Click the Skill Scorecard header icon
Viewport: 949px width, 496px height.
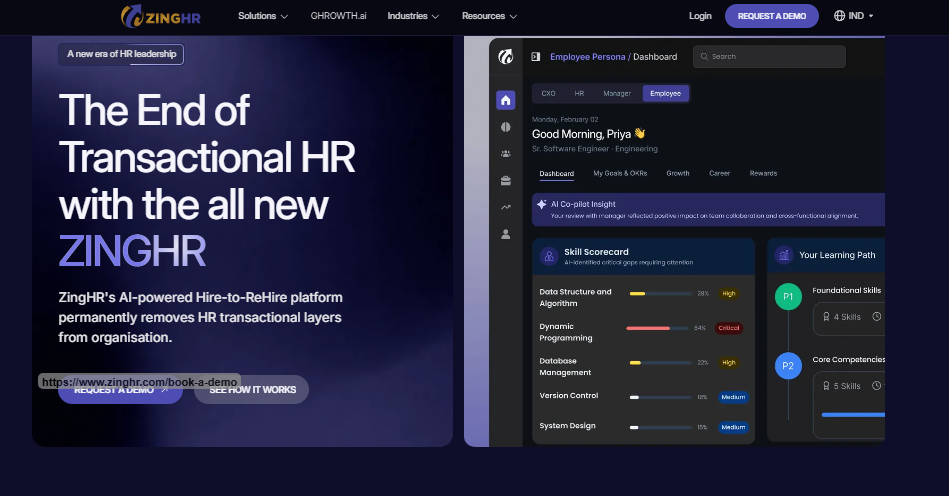click(x=549, y=256)
